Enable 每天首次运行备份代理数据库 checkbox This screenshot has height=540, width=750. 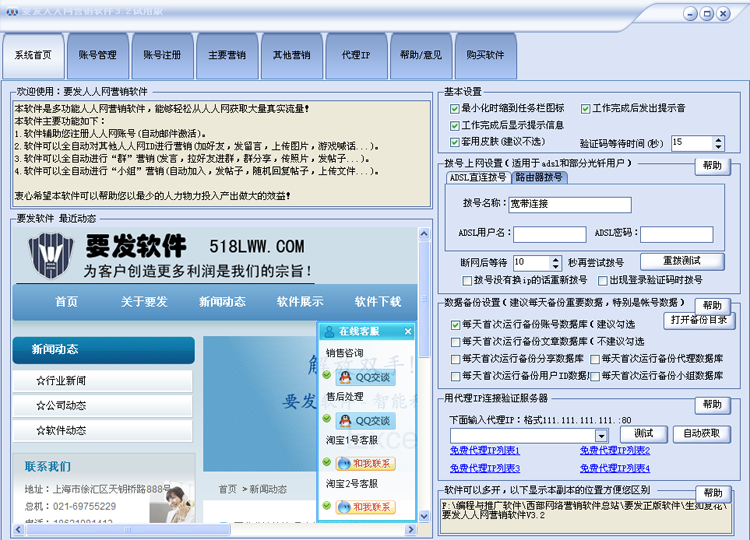coord(595,359)
